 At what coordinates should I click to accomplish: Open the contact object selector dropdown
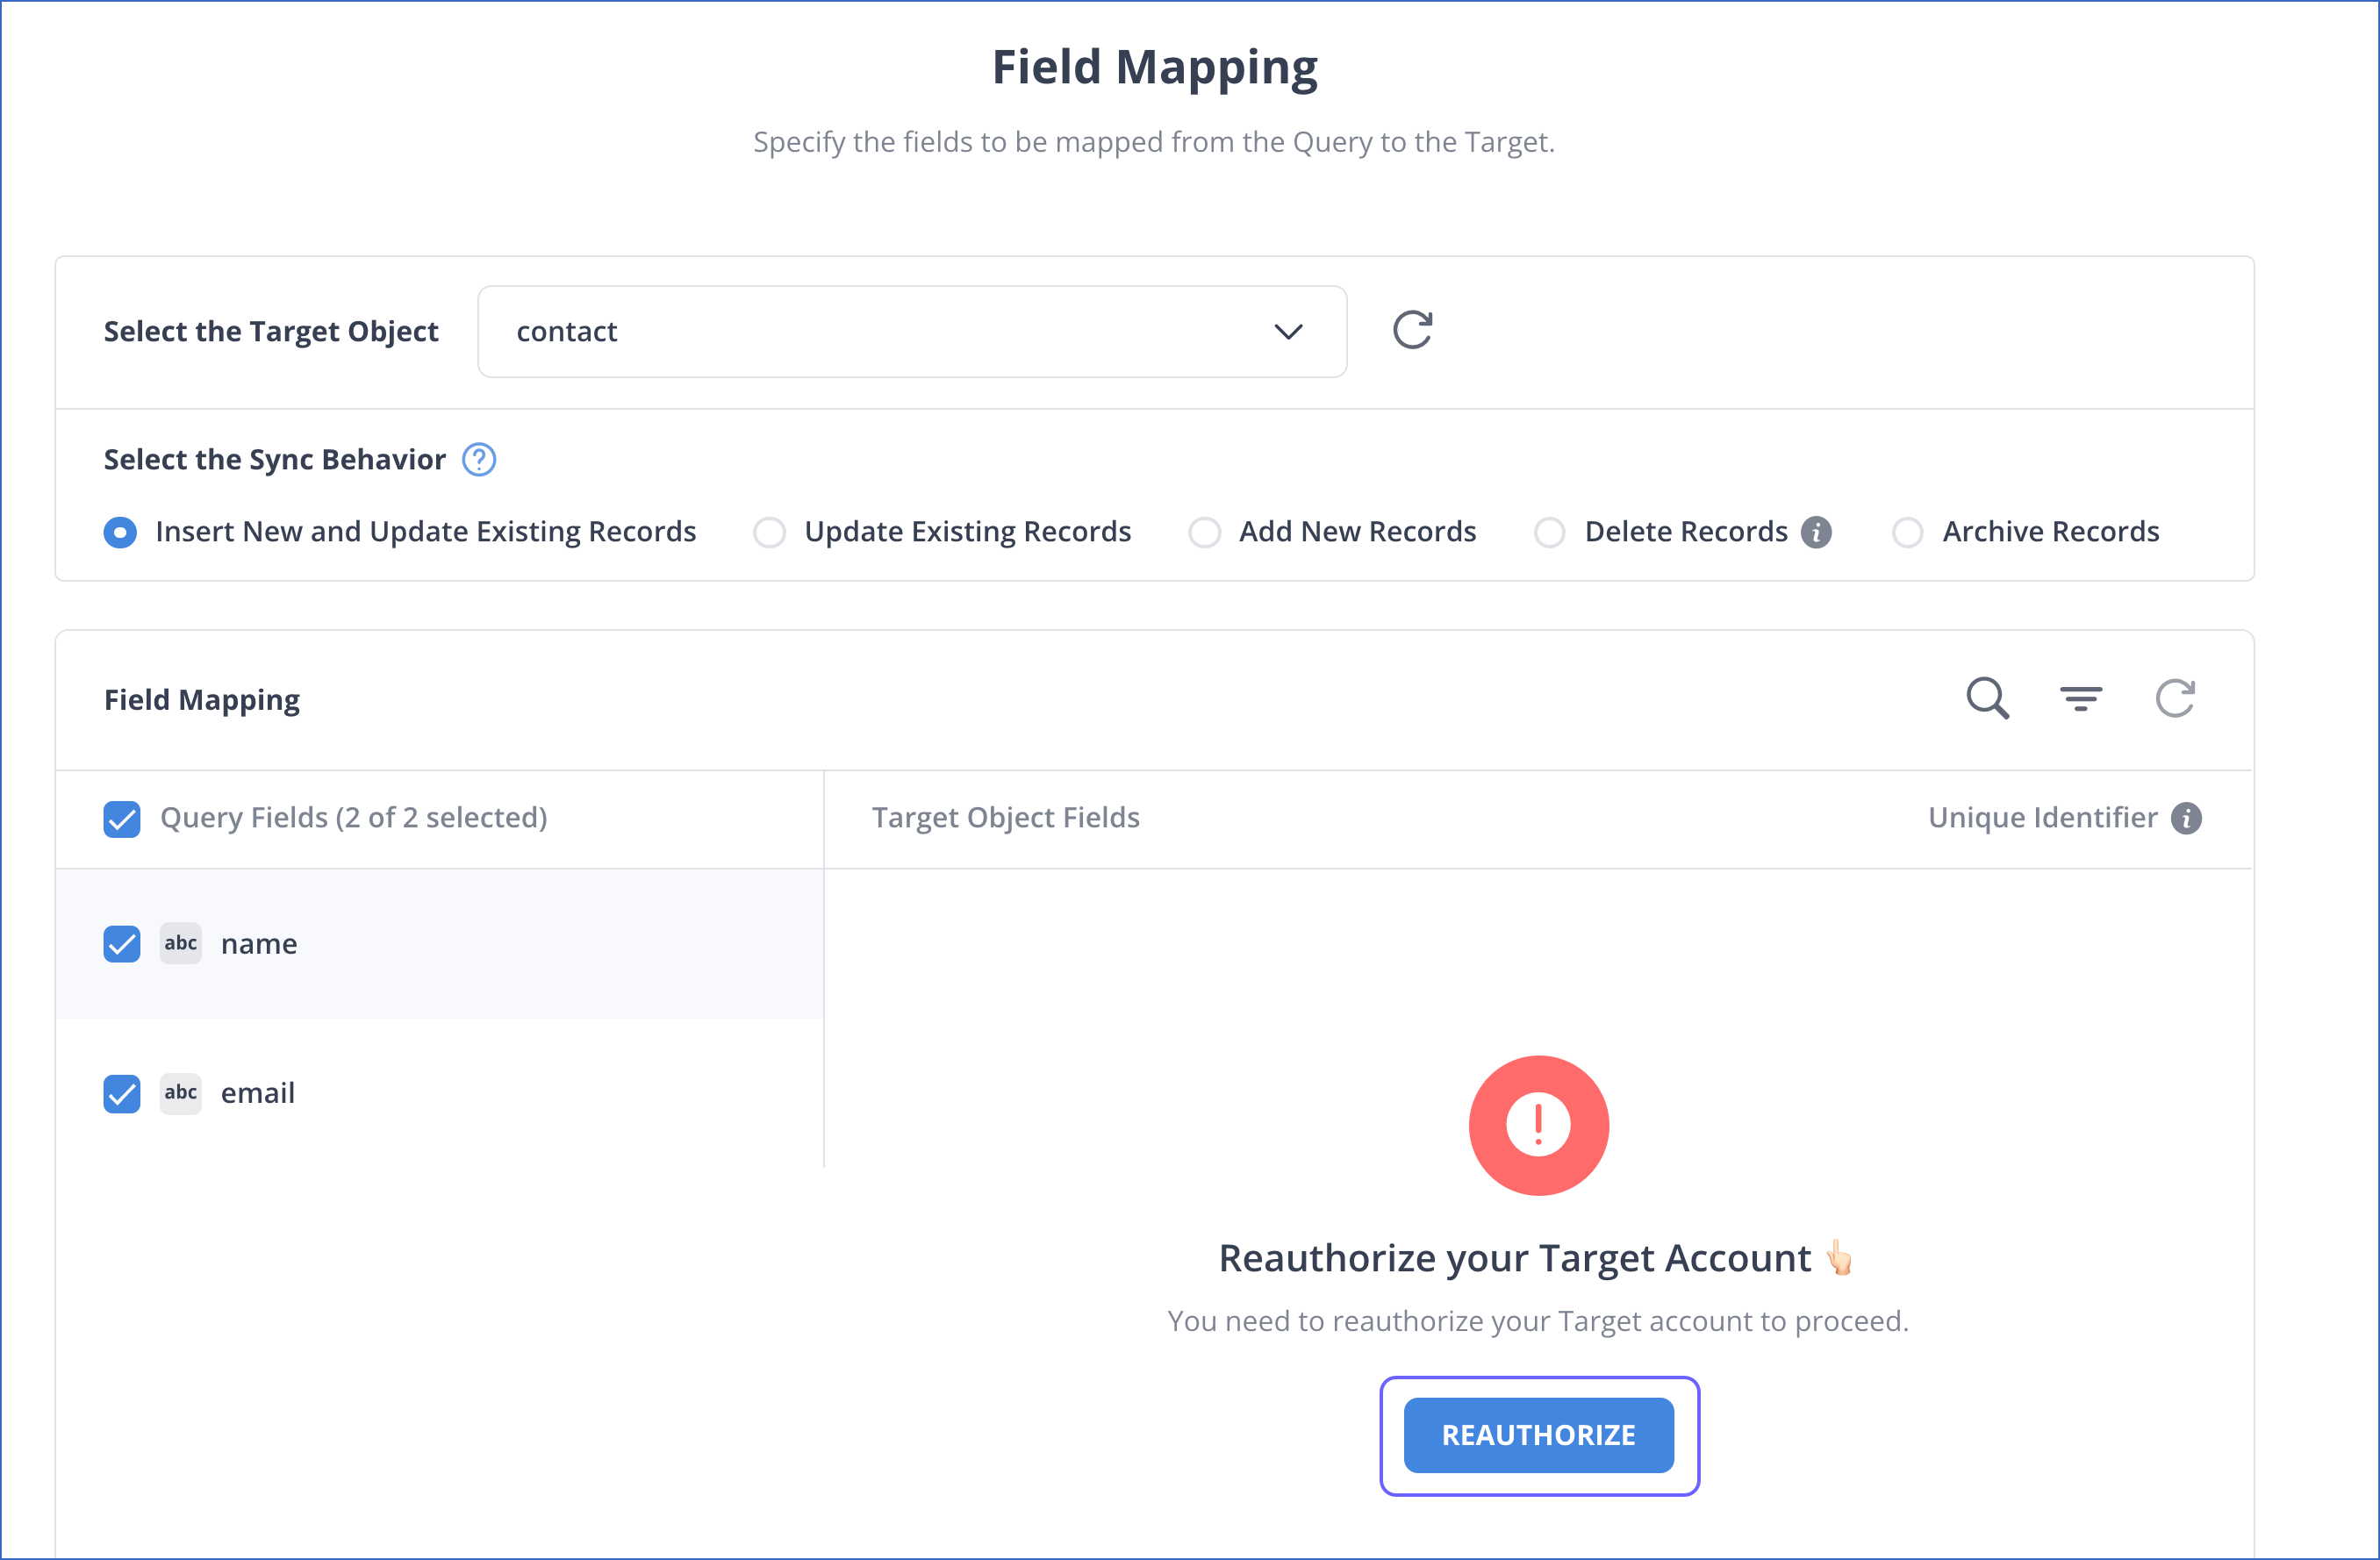click(913, 331)
